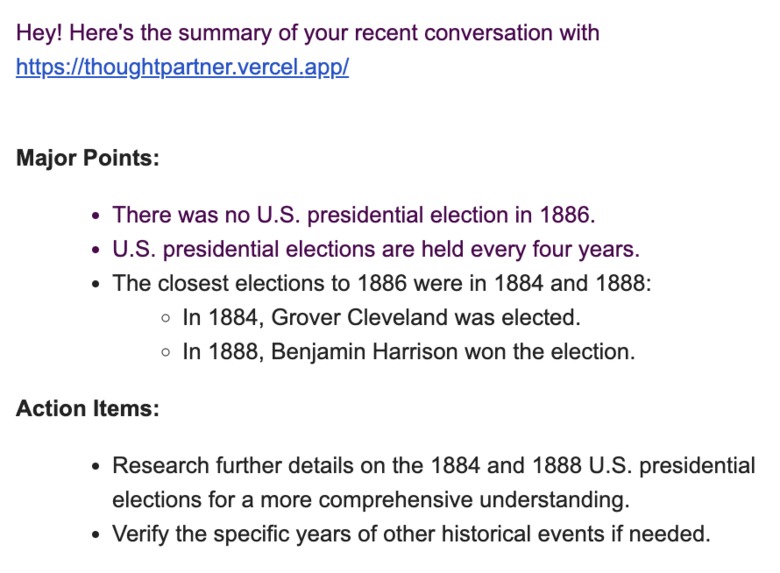Click the words Grover Cleveland
The image size is (780, 573).
(359, 317)
